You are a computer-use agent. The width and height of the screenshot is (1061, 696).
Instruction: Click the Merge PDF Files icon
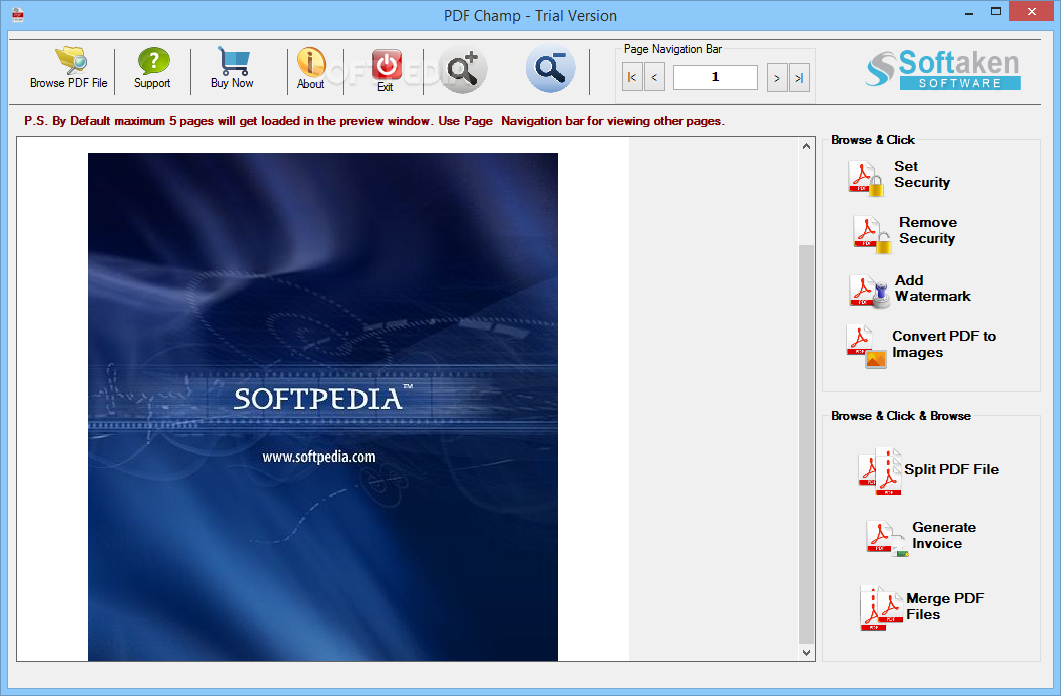(x=882, y=608)
